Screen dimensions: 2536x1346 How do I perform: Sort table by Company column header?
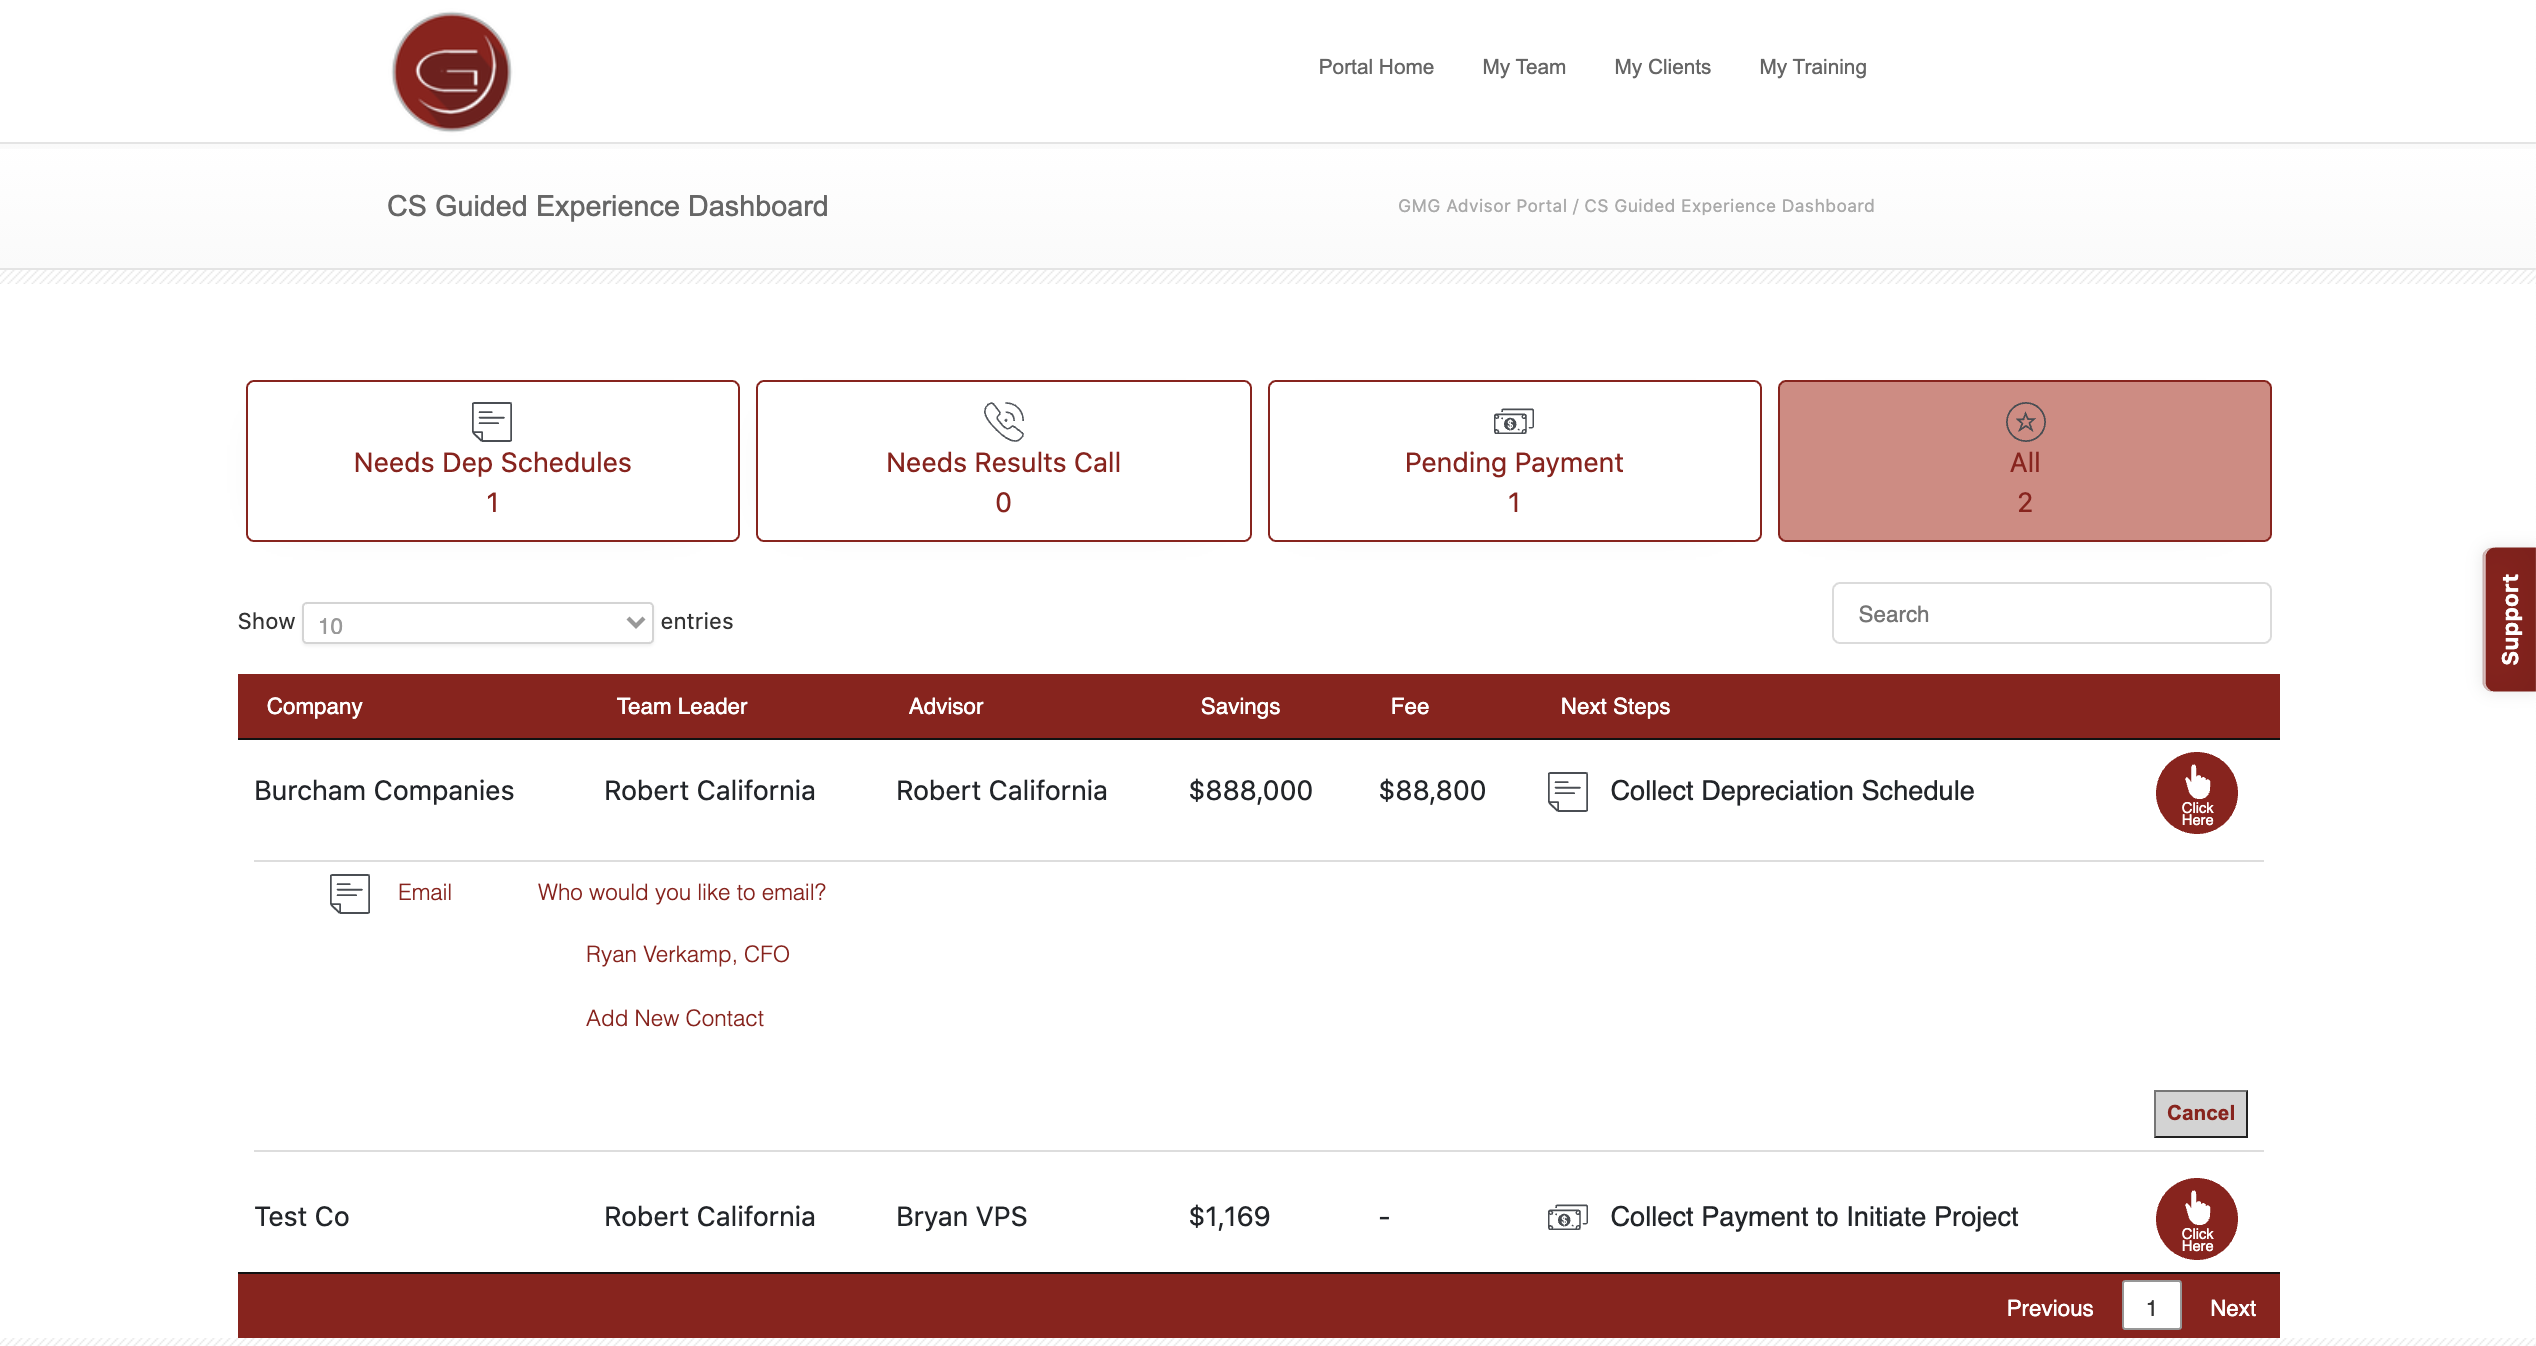tap(314, 706)
